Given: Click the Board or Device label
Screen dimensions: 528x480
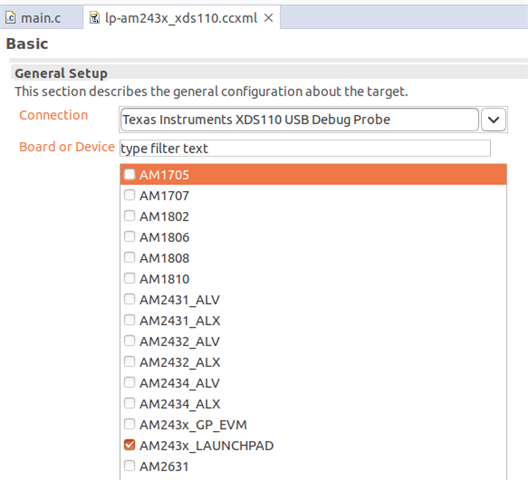Looking at the screenshot, I should (x=67, y=147).
